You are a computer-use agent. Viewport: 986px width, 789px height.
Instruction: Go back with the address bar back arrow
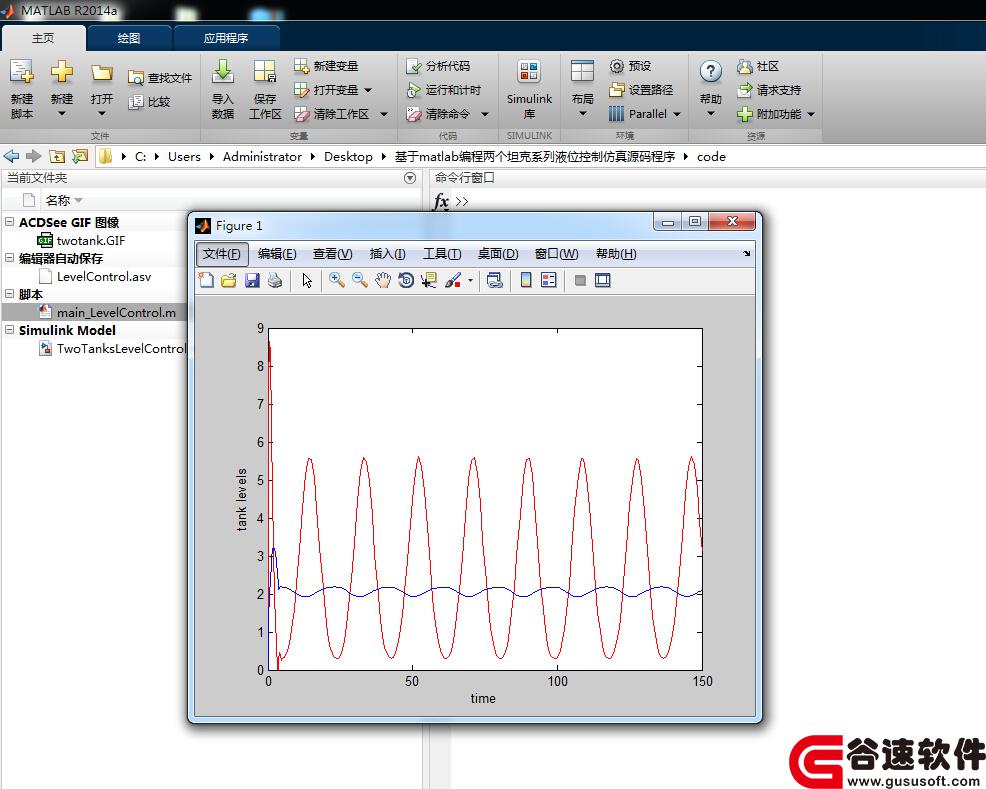point(11,157)
